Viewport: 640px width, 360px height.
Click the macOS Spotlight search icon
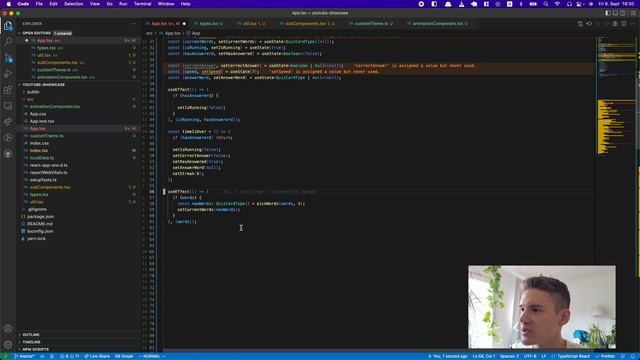[x=546, y=4]
